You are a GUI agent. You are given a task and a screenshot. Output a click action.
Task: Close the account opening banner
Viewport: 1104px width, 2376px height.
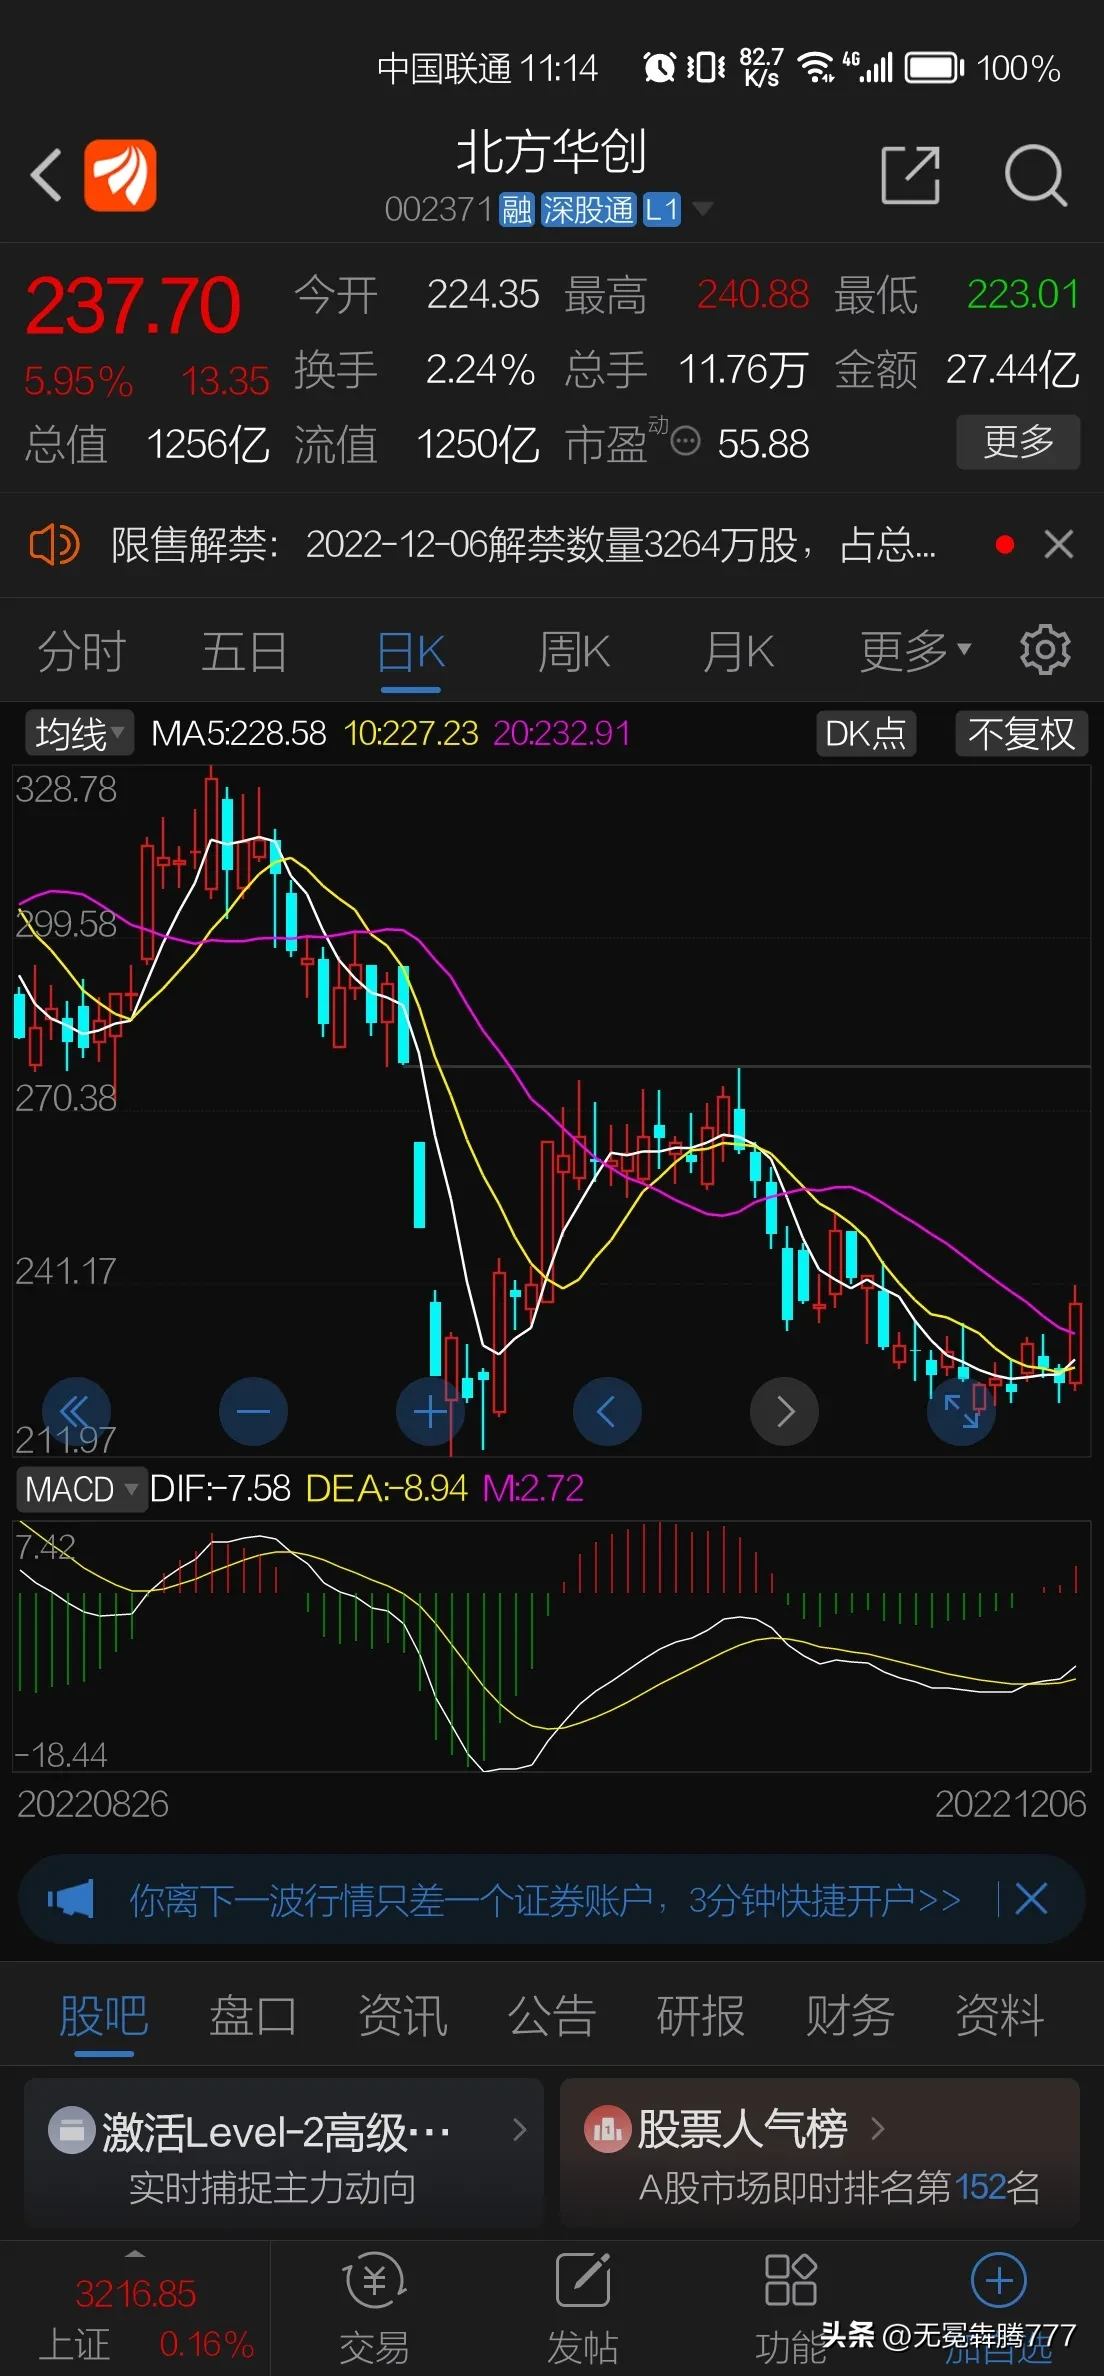point(1031,1898)
